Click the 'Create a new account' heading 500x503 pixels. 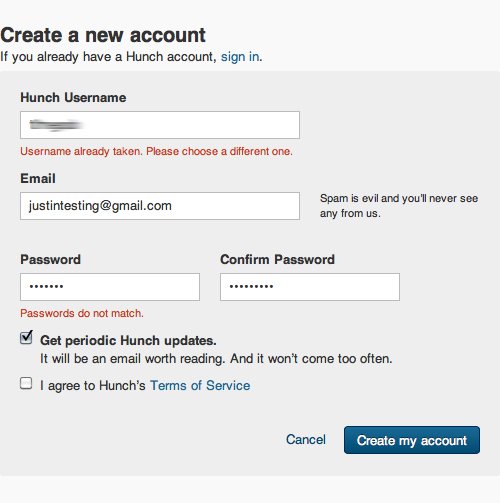pos(103,35)
